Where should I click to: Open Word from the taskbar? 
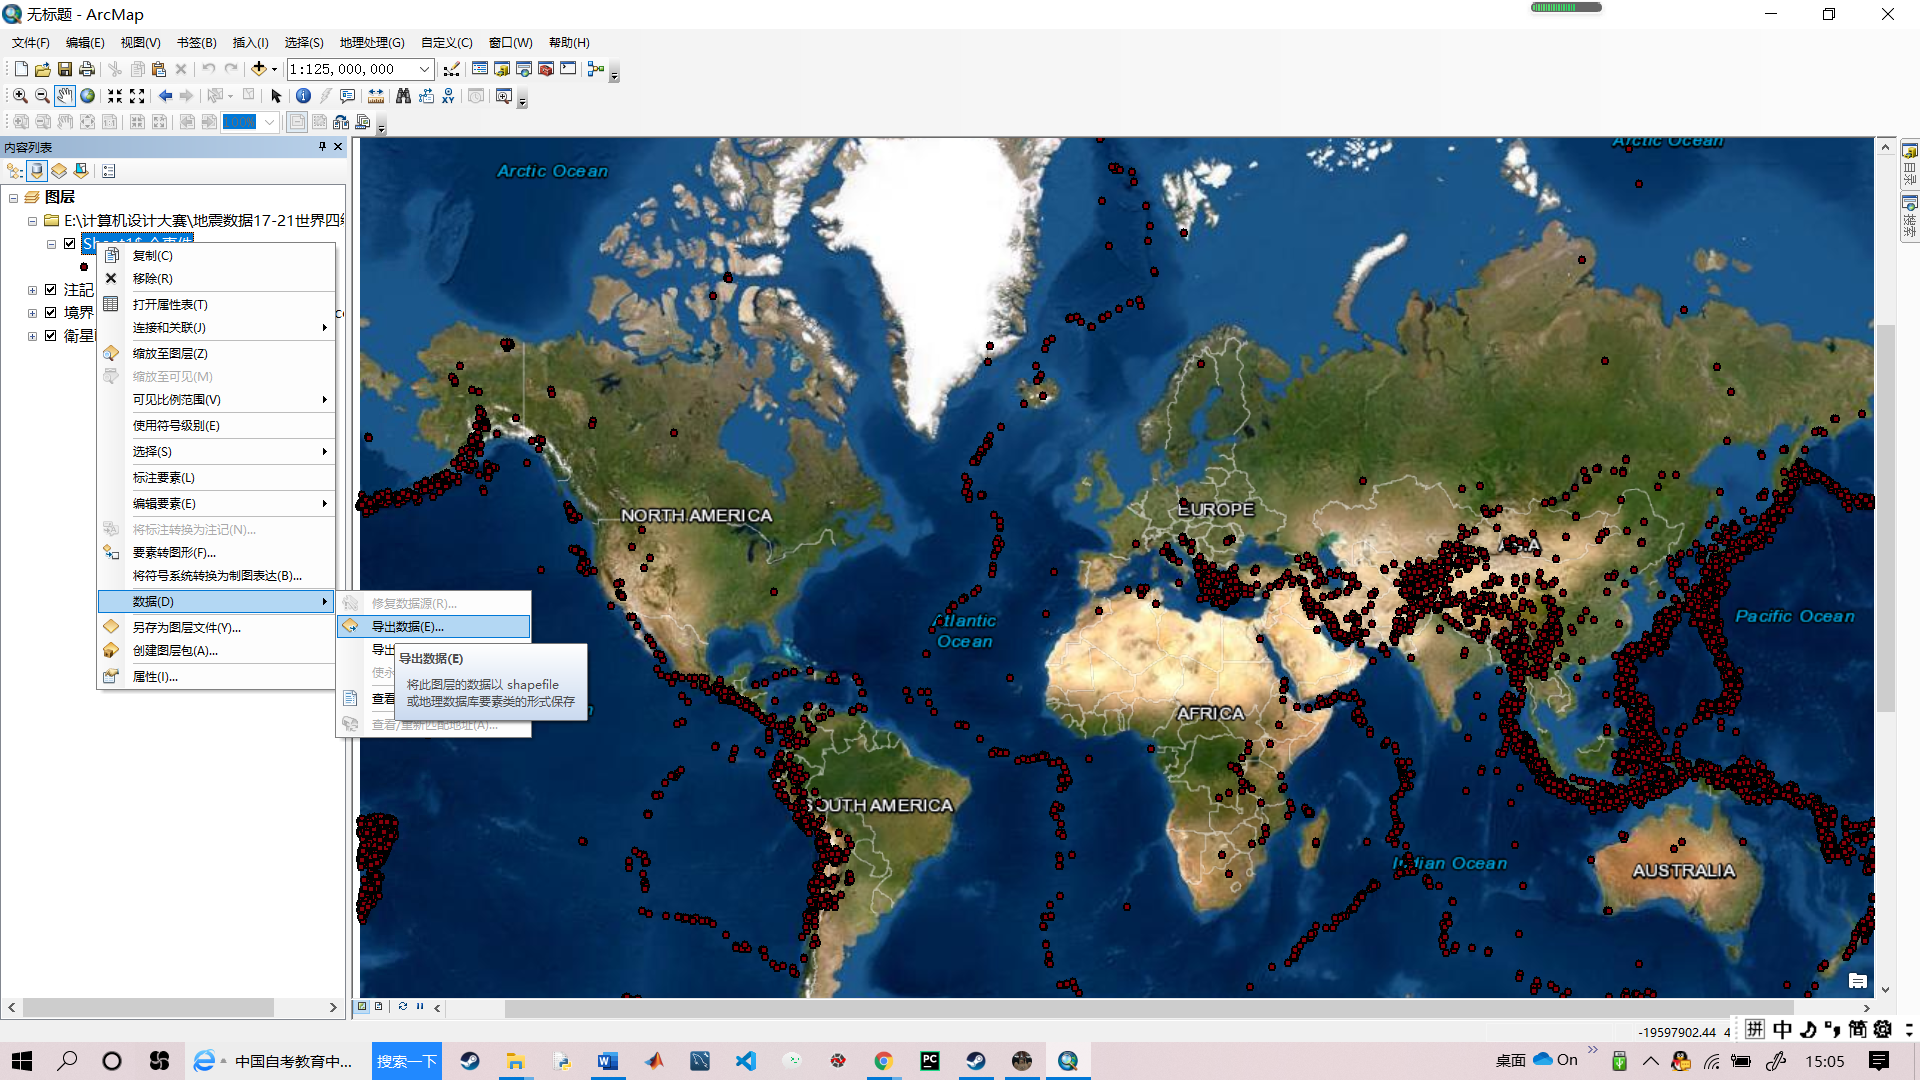(x=608, y=1061)
